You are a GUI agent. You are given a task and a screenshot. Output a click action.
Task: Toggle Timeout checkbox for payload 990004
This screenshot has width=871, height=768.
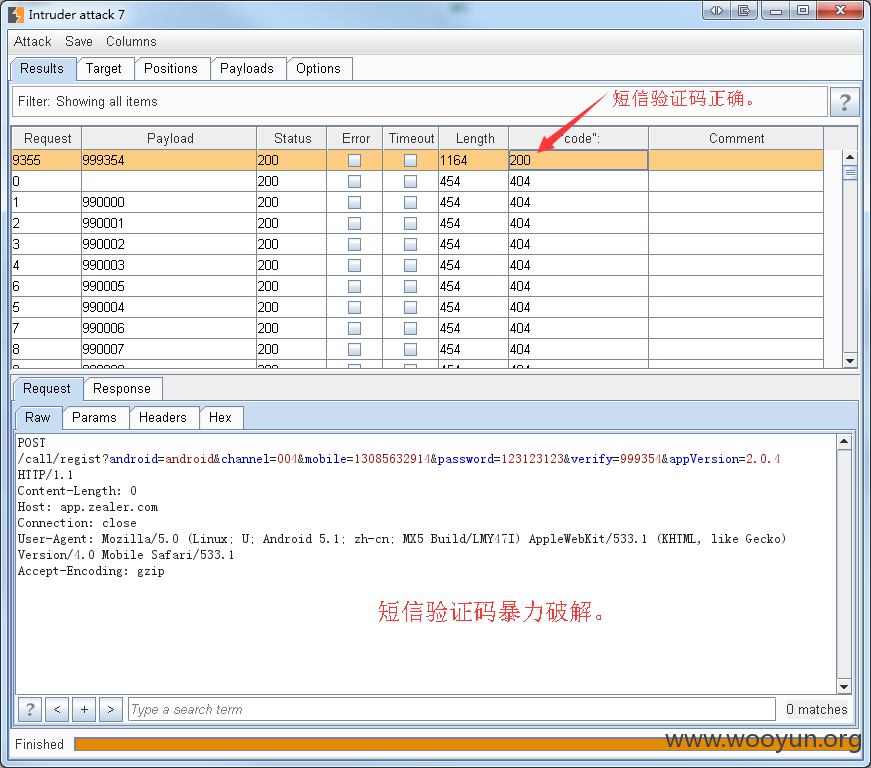point(410,307)
